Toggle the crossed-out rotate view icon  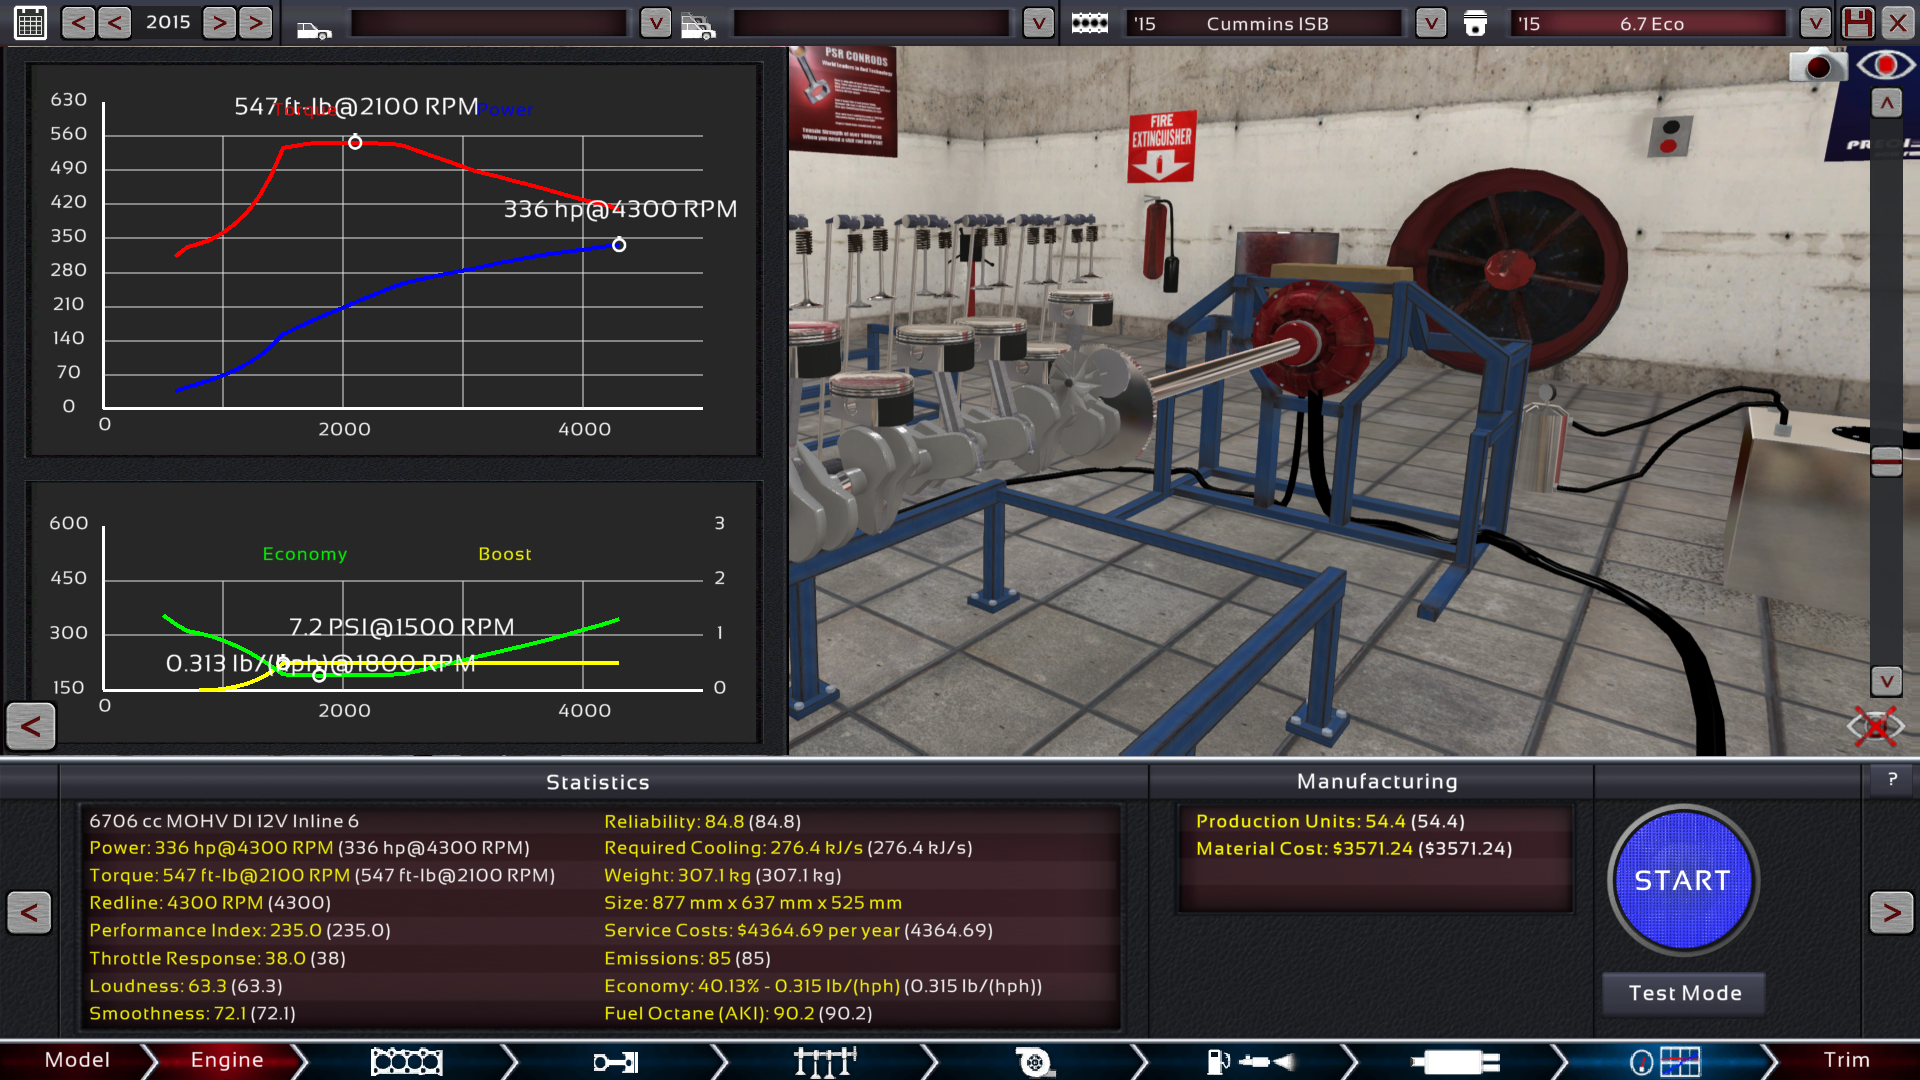click(x=1875, y=726)
